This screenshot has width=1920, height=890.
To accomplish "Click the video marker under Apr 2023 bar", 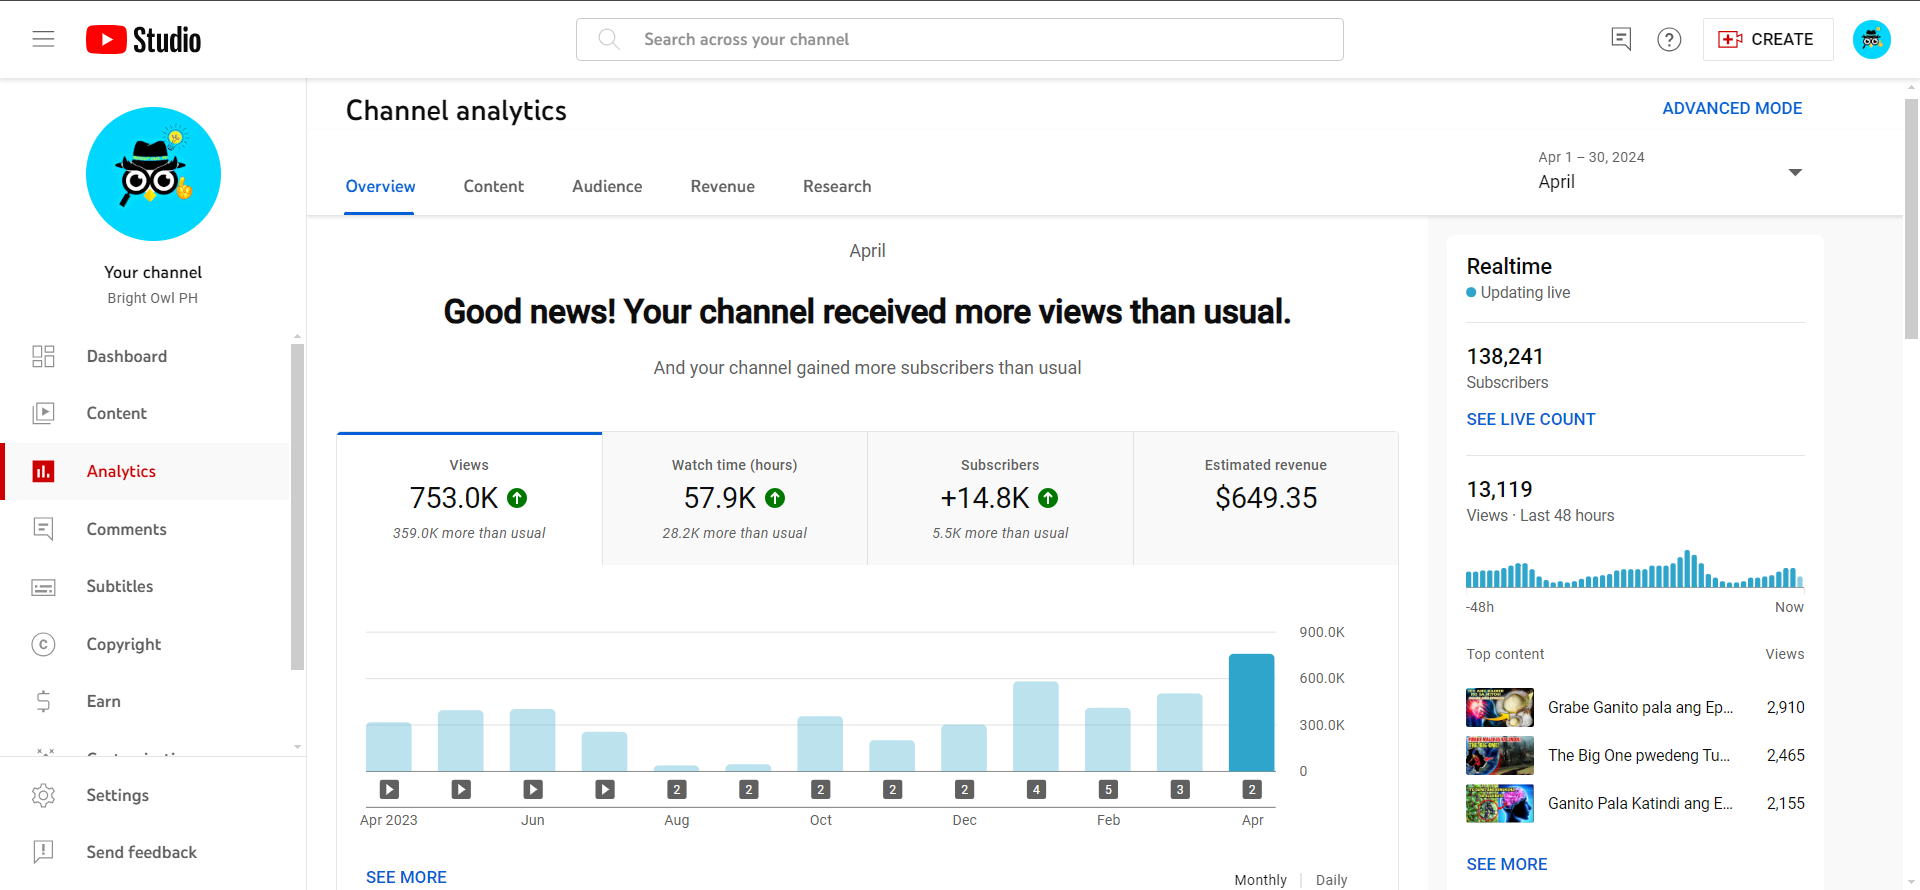I will 389,789.
